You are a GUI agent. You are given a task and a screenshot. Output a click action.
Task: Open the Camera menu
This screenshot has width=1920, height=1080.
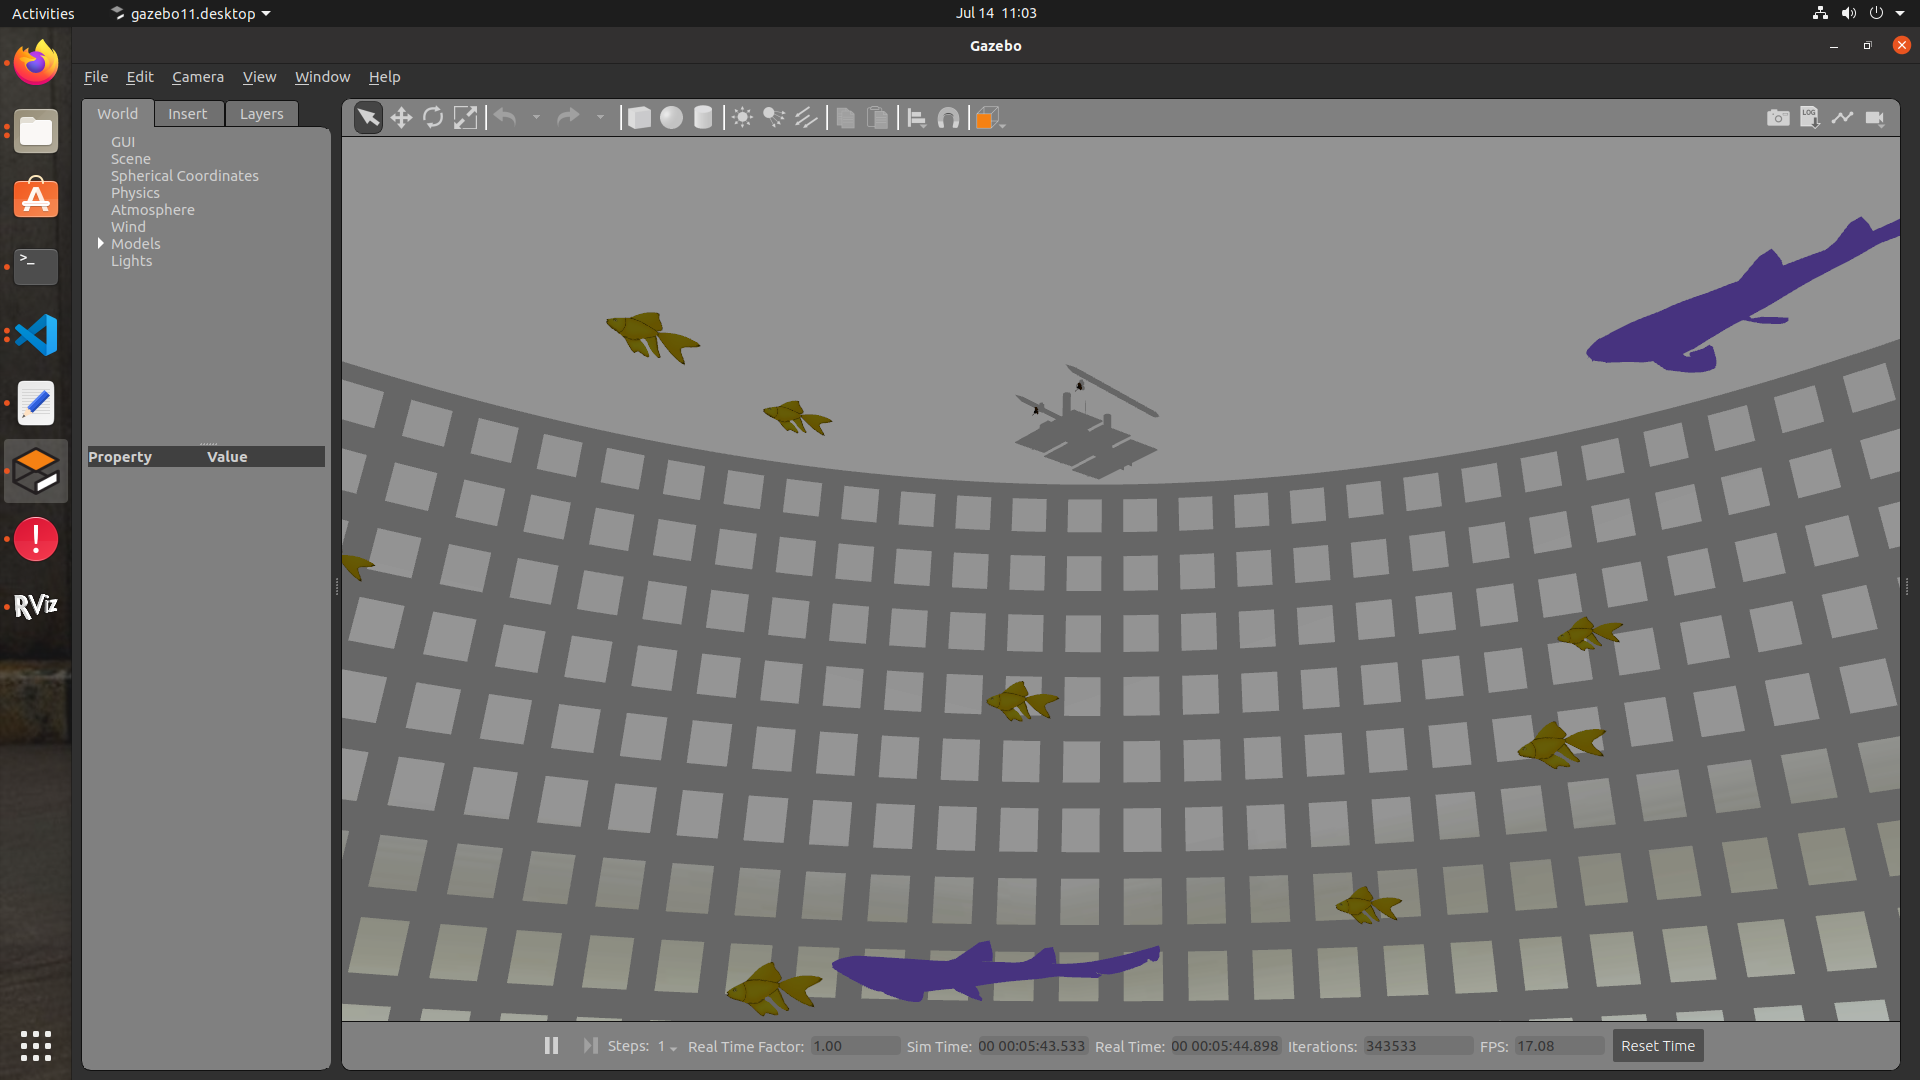click(x=198, y=76)
